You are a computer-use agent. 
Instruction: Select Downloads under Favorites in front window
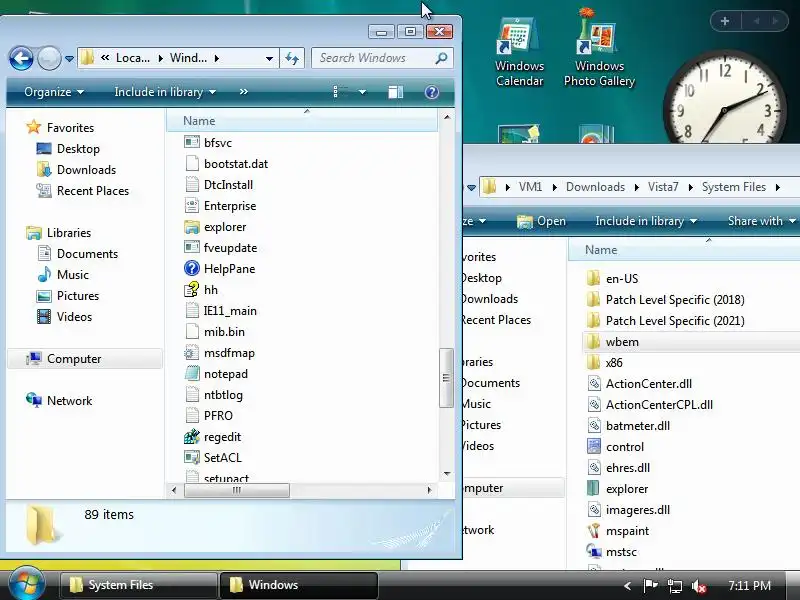coord(86,170)
